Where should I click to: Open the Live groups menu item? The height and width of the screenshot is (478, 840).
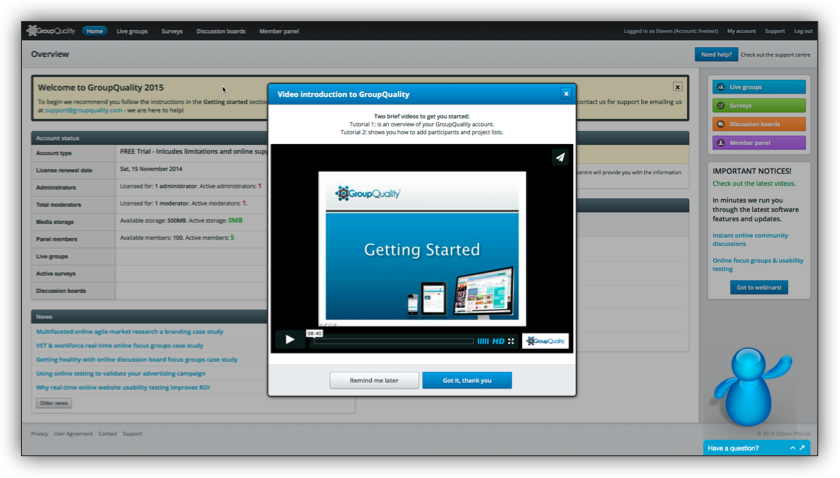click(x=132, y=31)
